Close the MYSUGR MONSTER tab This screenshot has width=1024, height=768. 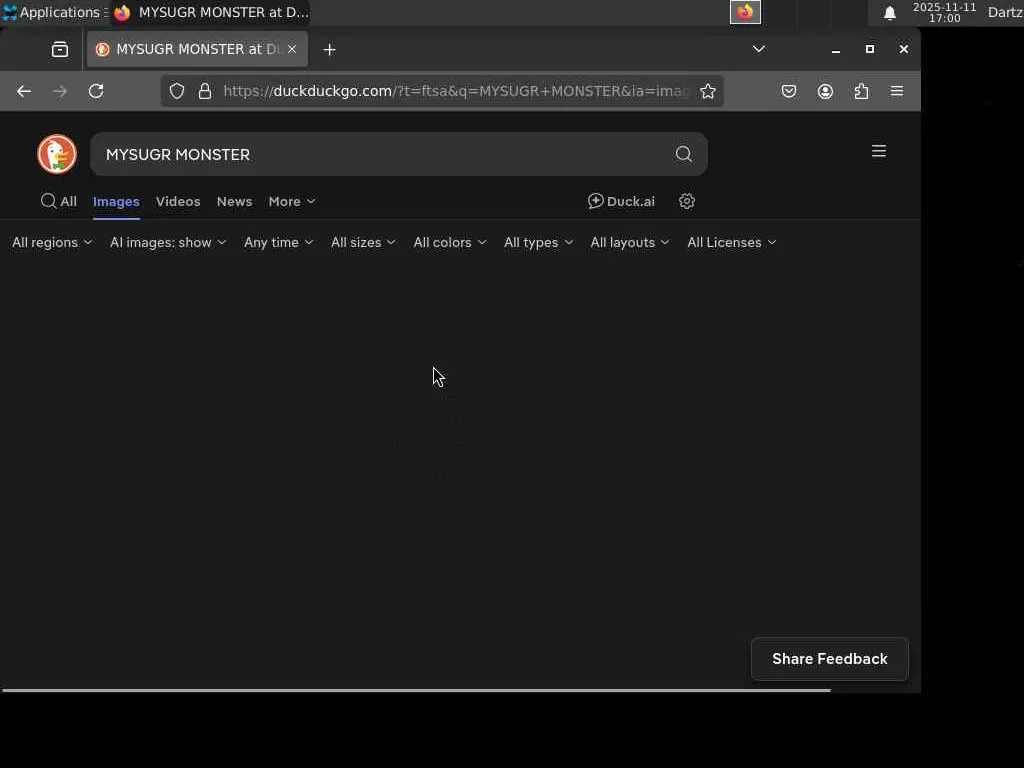click(x=292, y=49)
